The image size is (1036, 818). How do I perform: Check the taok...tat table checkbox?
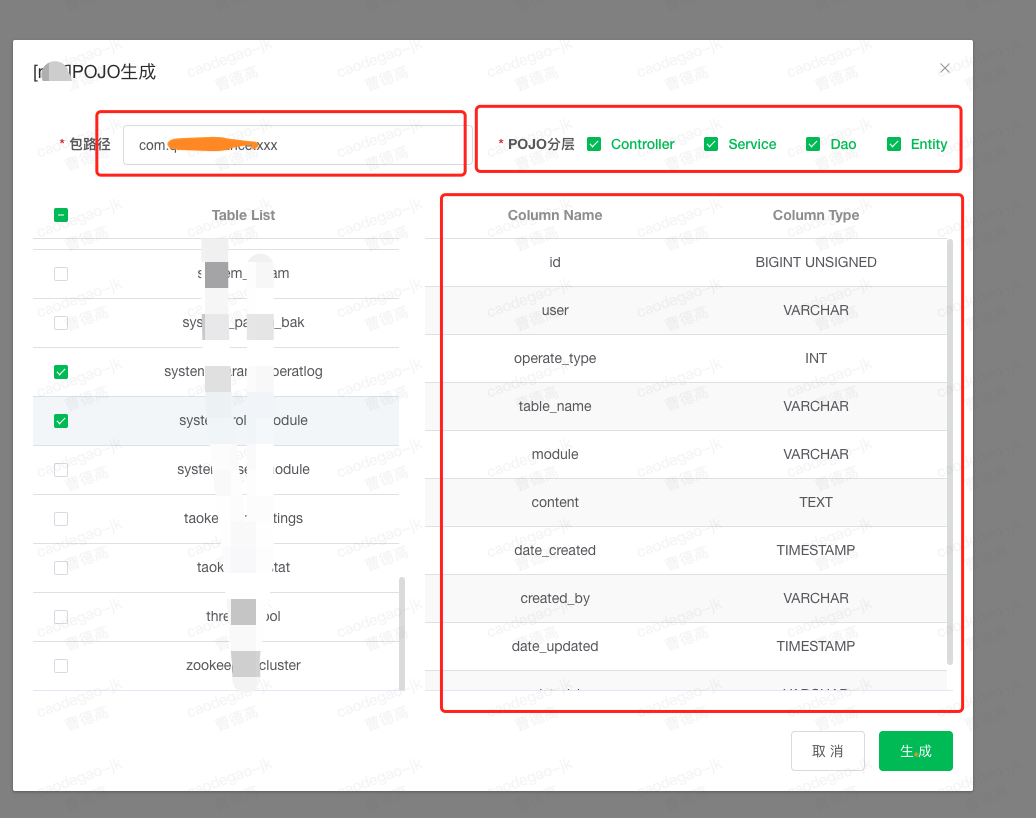click(61, 568)
